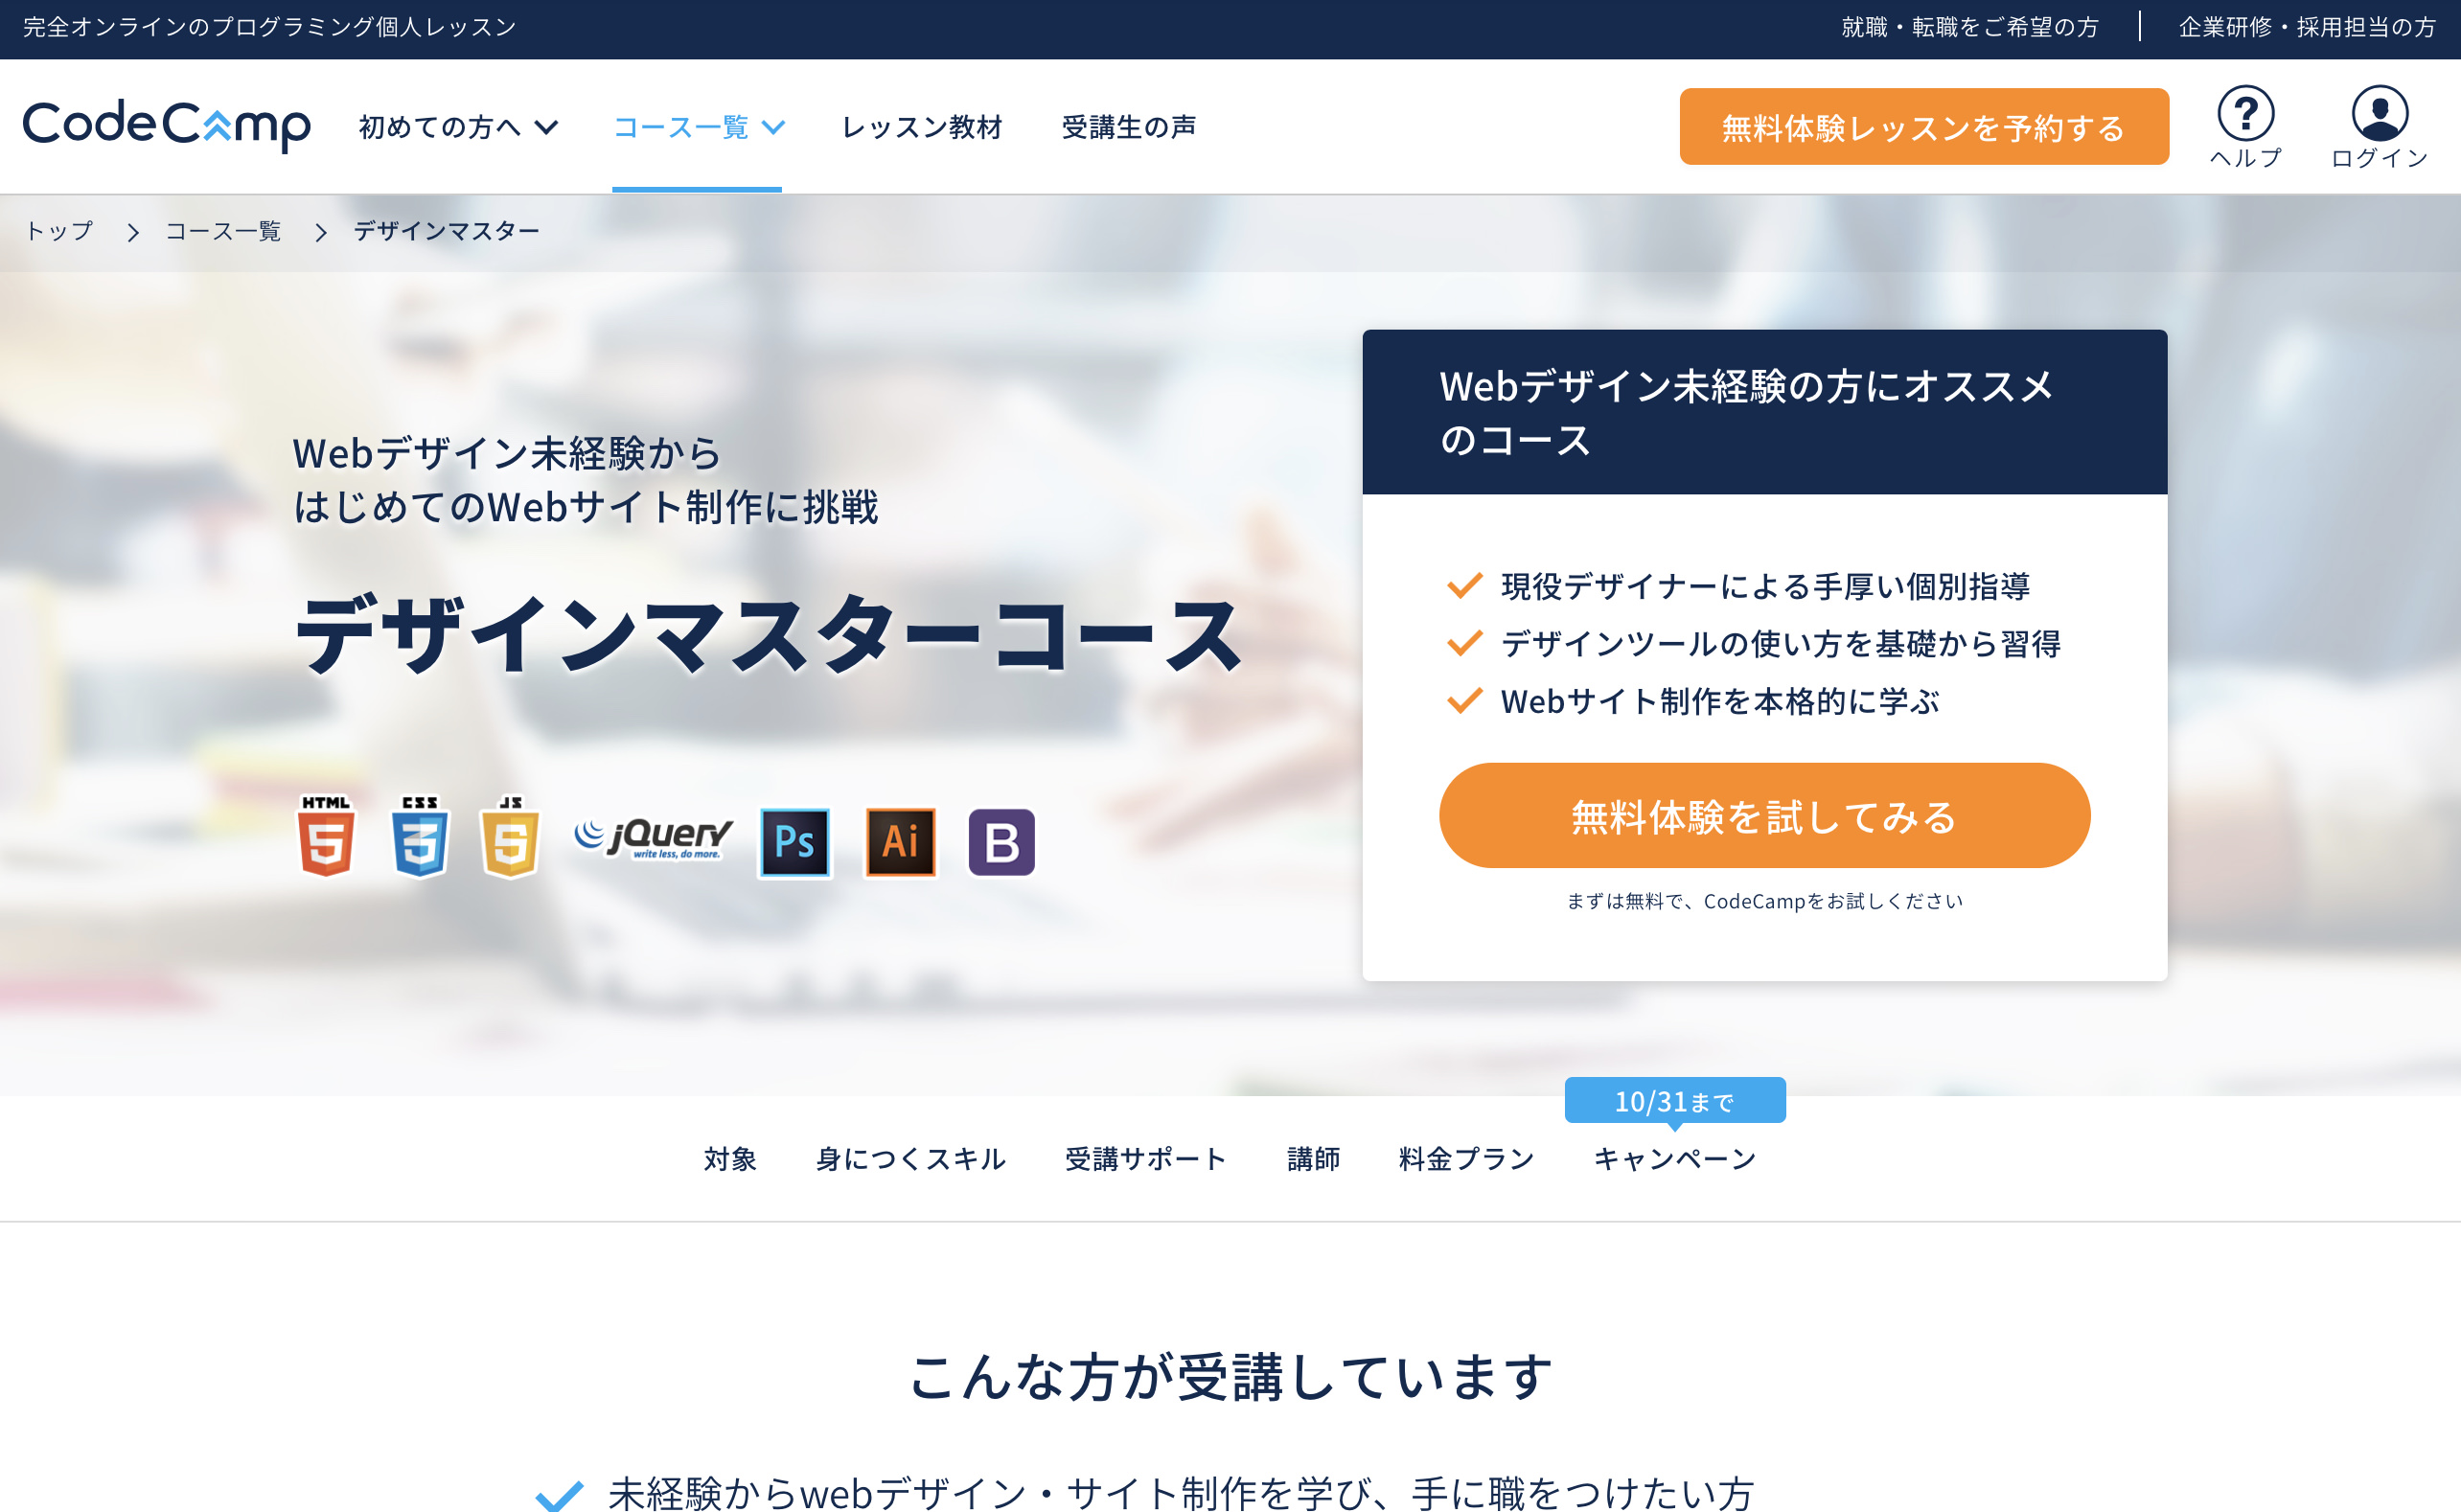Viewport: 2461px width, 1512px height.
Task: Click the 完全オンラインのプログラミング個人レッスン tagline
Action: pos(270,27)
